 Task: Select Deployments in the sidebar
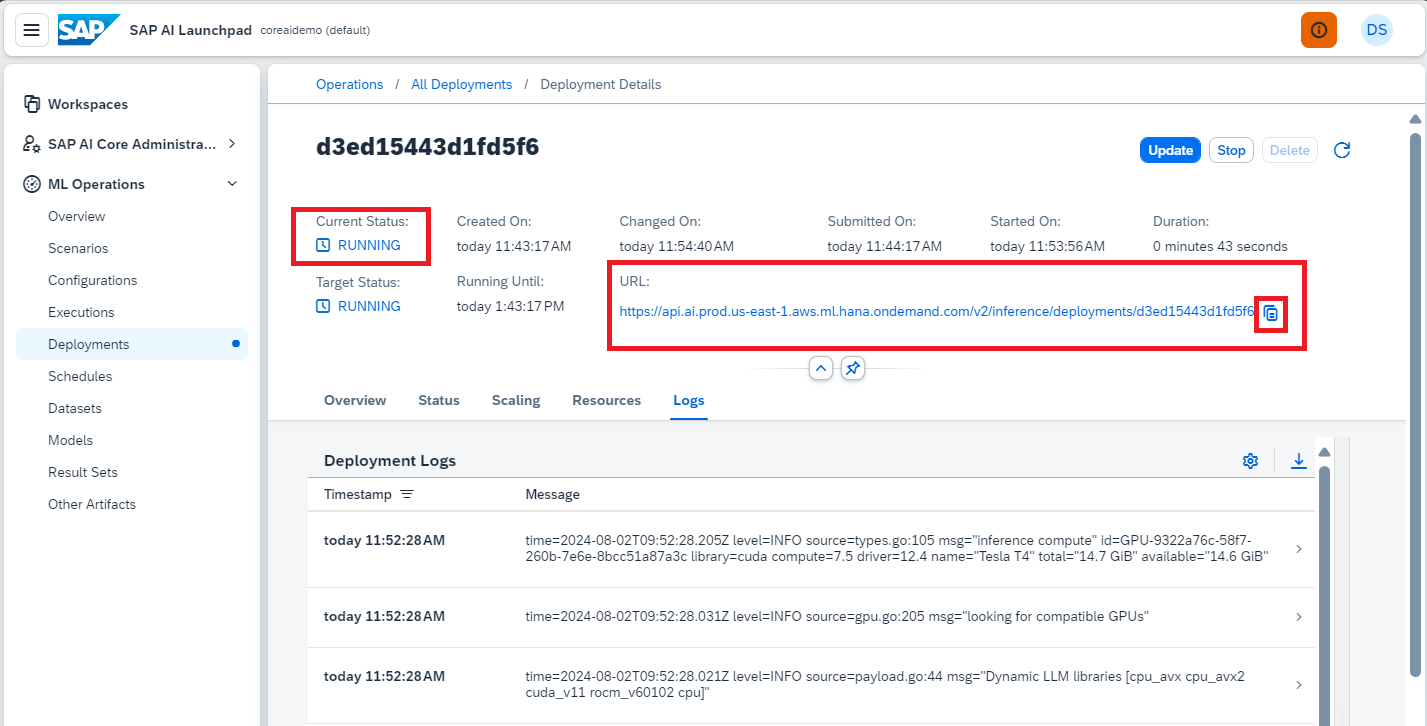click(132, 344)
